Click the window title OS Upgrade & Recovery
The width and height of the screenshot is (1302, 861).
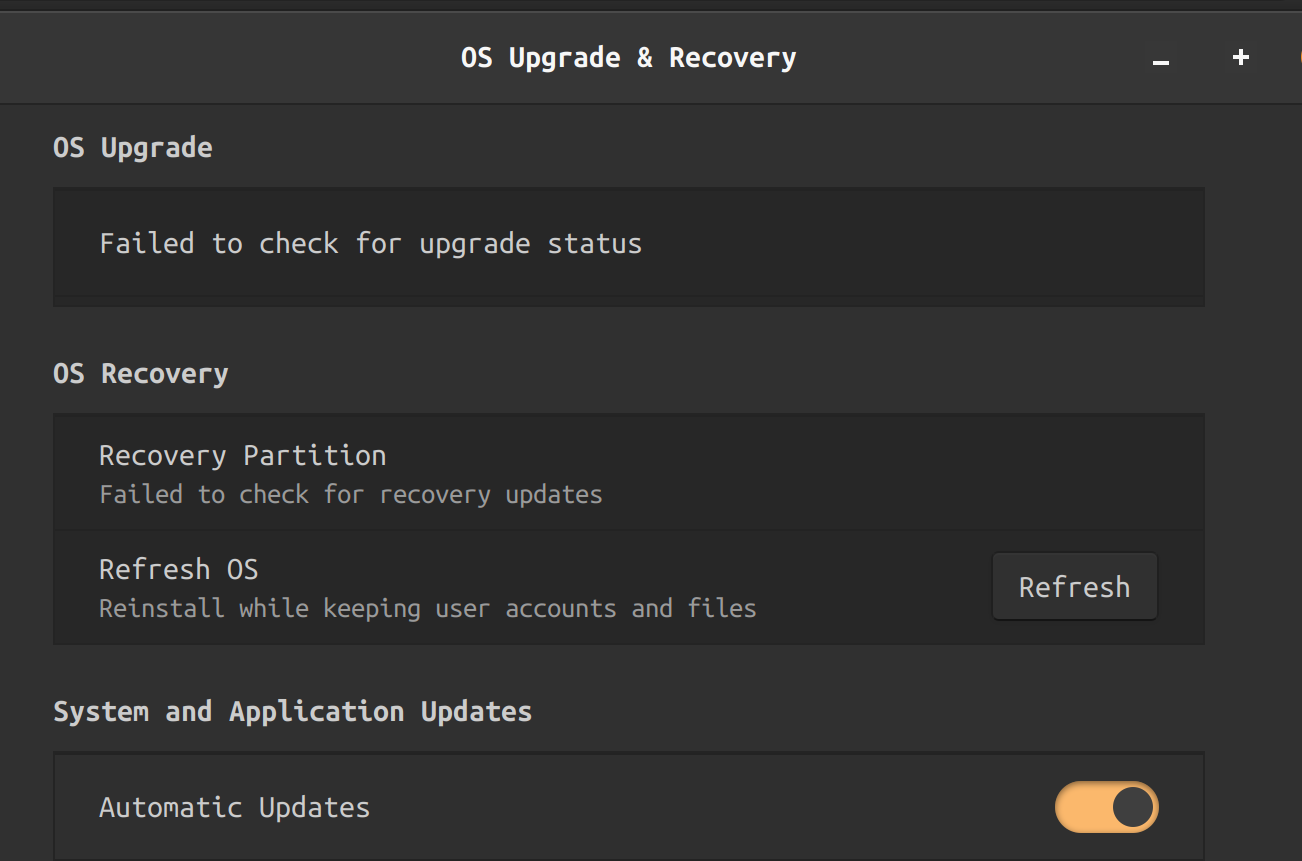(628, 57)
